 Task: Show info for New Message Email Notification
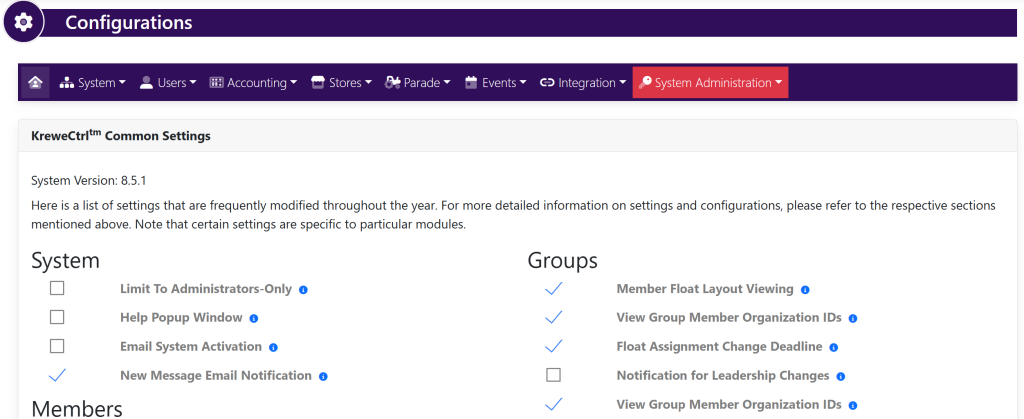tap(323, 376)
